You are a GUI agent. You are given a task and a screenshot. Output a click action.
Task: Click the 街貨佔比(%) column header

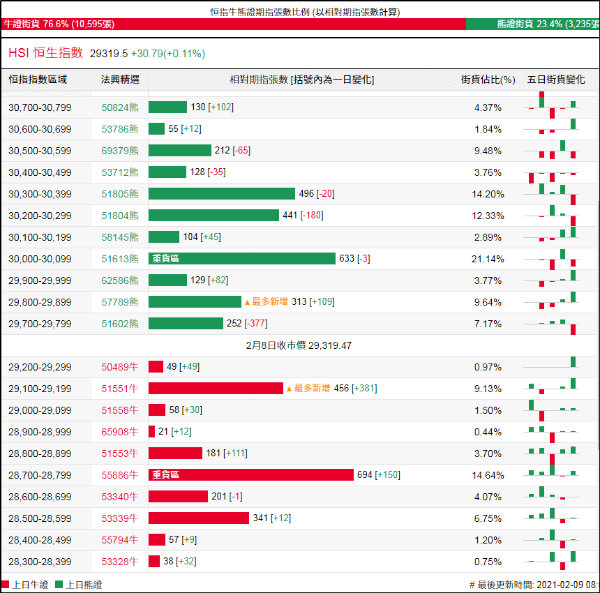coord(488,80)
